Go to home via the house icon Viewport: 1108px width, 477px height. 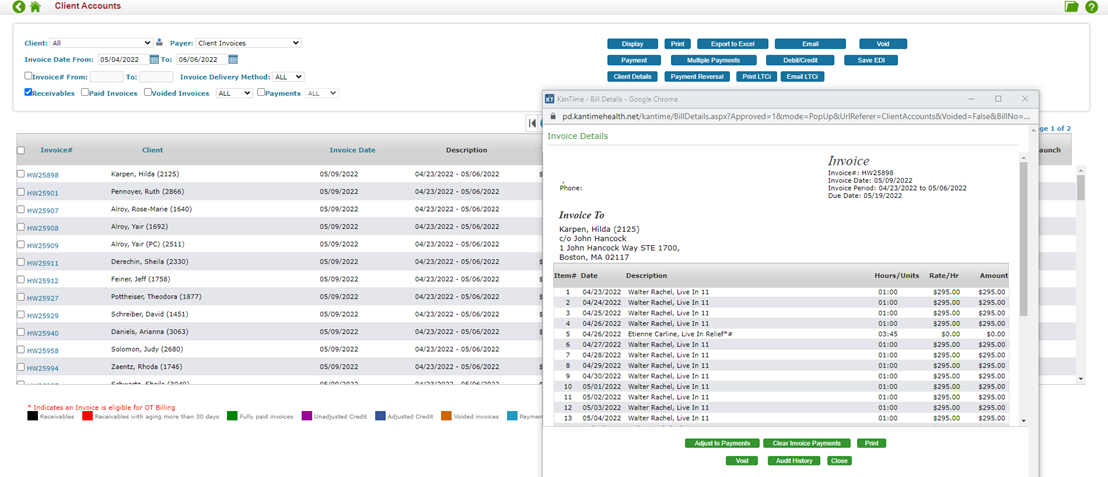click(x=36, y=7)
